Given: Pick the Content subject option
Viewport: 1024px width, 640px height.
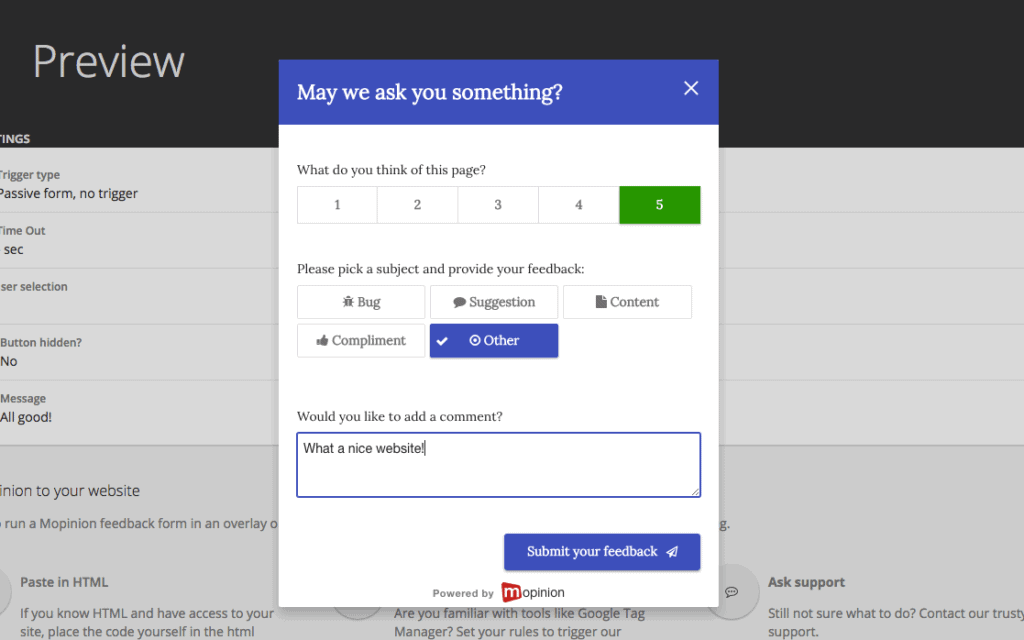Looking at the screenshot, I should [627, 302].
